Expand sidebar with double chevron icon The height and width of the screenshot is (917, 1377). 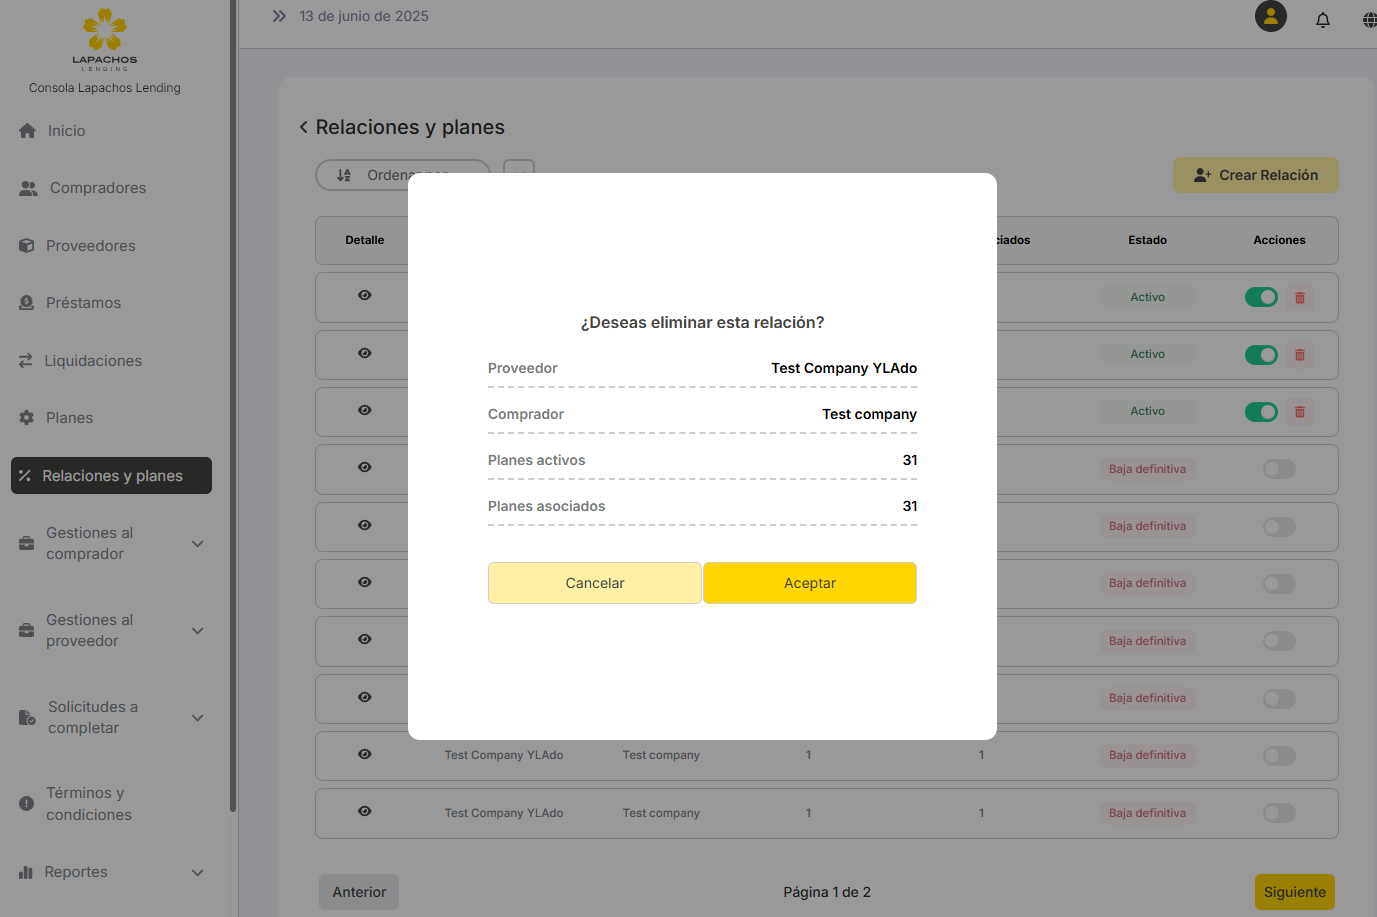pos(279,17)
